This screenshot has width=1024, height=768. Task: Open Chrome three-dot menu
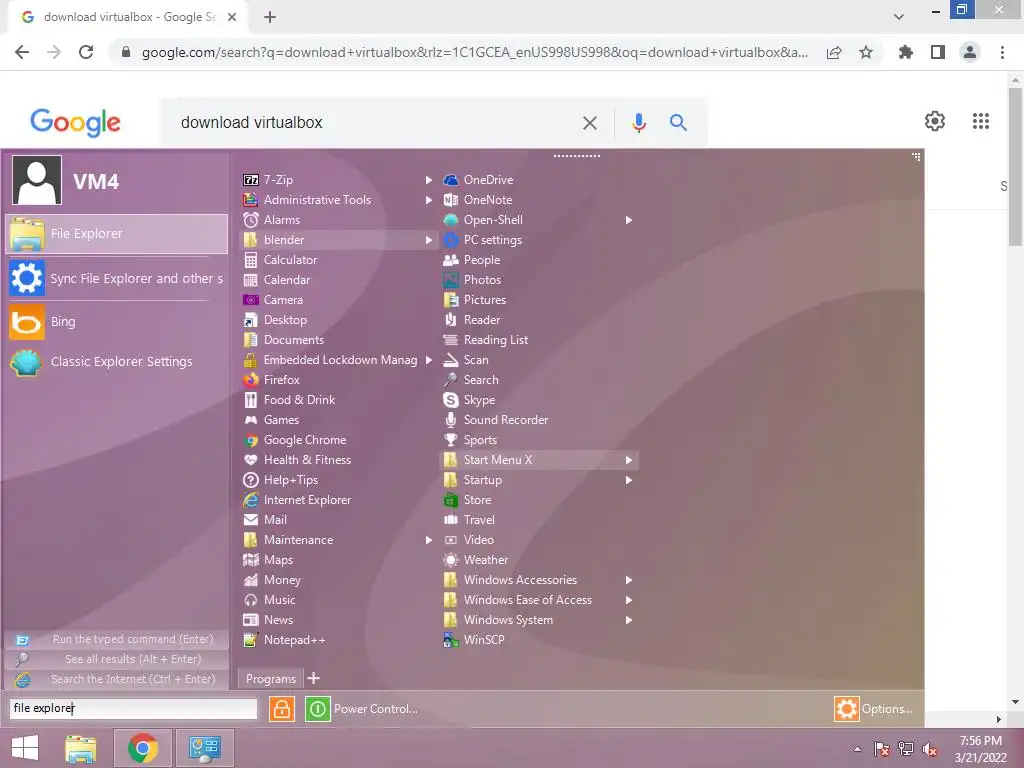1002,52
